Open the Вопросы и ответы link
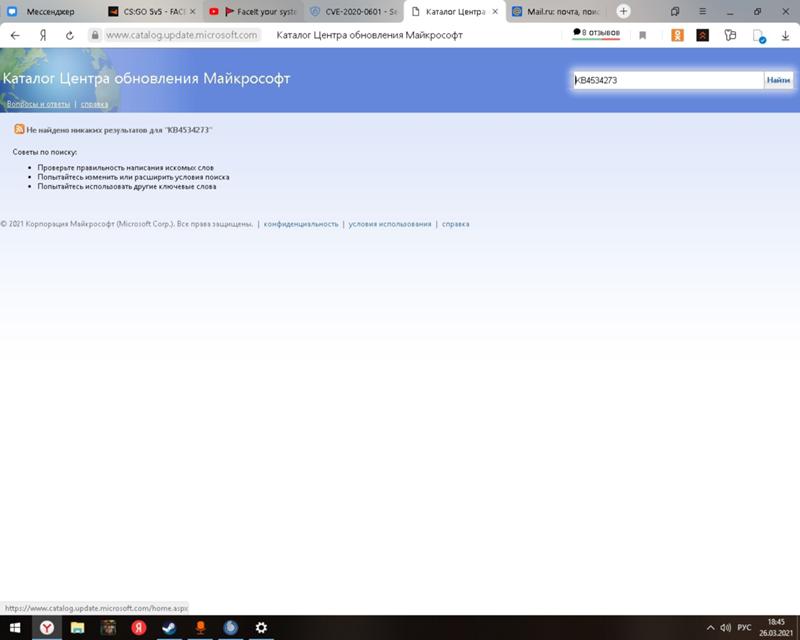This screenshot has height=640, width=800. 38,104
